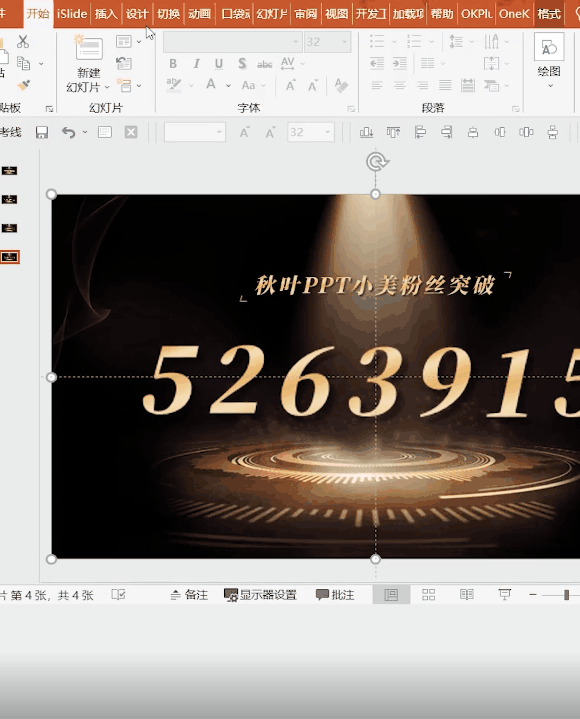The image size is (580, 719).
Task: Click the Clear All Formatting eraser icon
Action: pyautogui.click(x=341, y=85)
